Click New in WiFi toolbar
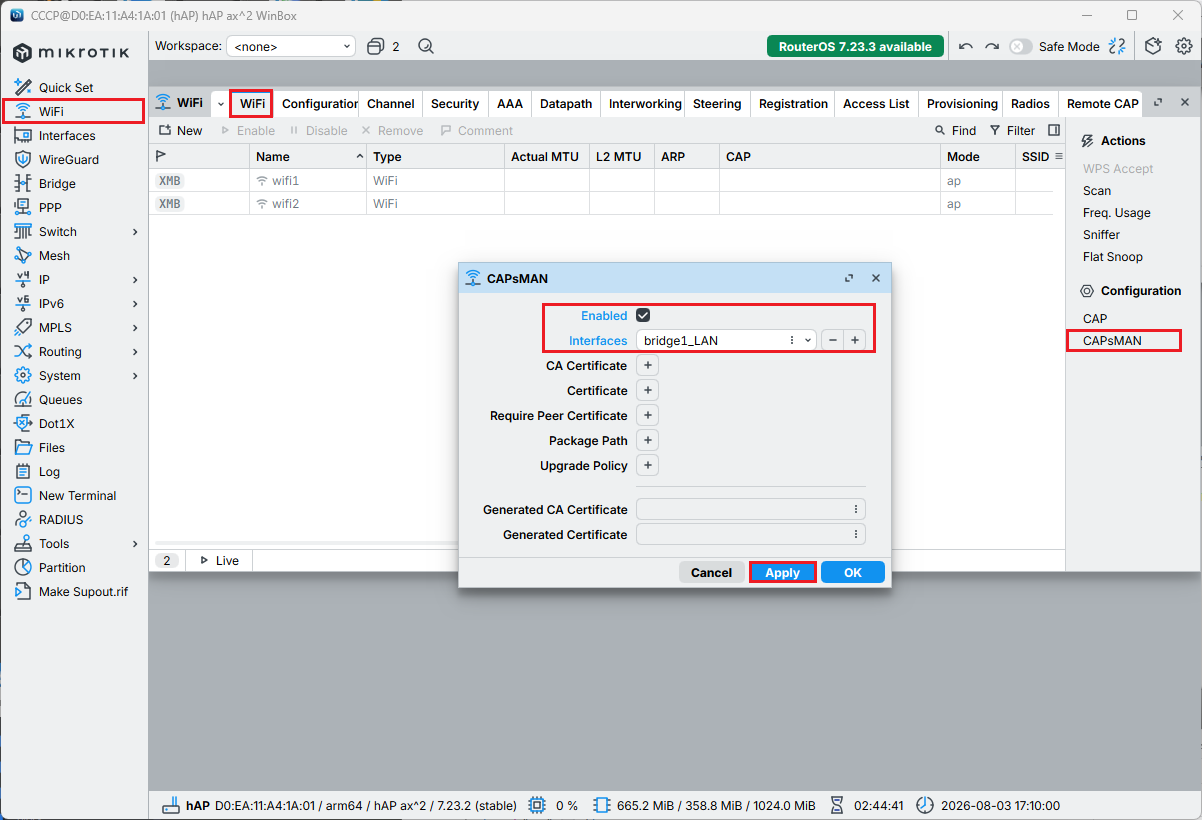 tap(180, 131)
